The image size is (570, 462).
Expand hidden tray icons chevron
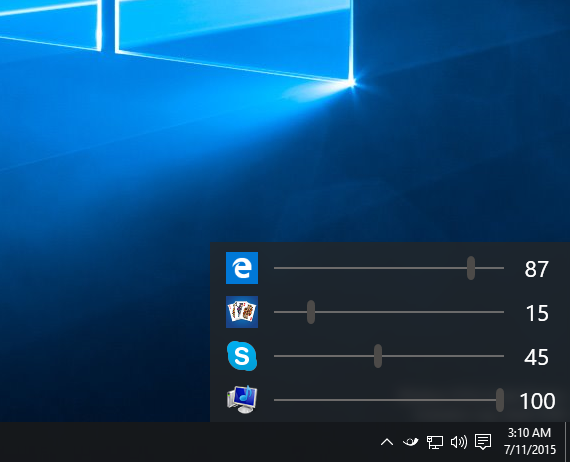(x=387, y=442)
